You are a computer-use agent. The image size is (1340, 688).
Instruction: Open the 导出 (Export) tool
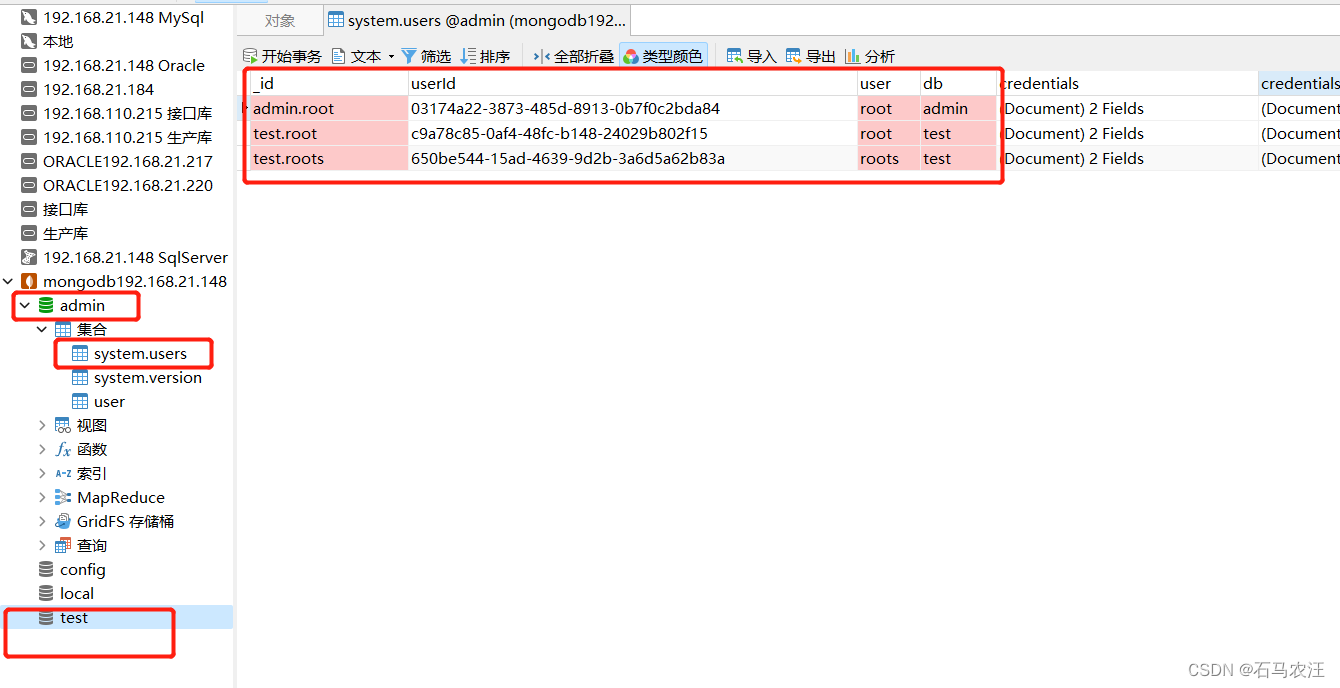(x=810, y=56)
